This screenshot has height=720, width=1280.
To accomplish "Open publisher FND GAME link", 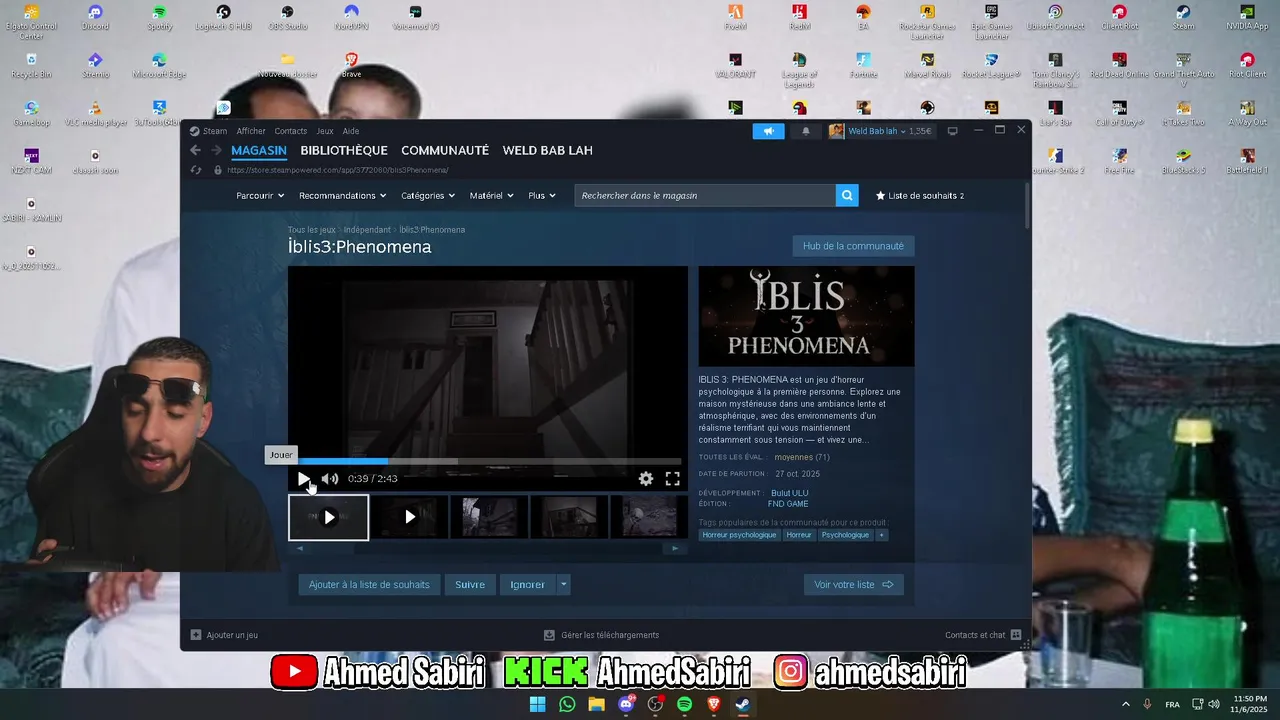I will pos(788,504).
